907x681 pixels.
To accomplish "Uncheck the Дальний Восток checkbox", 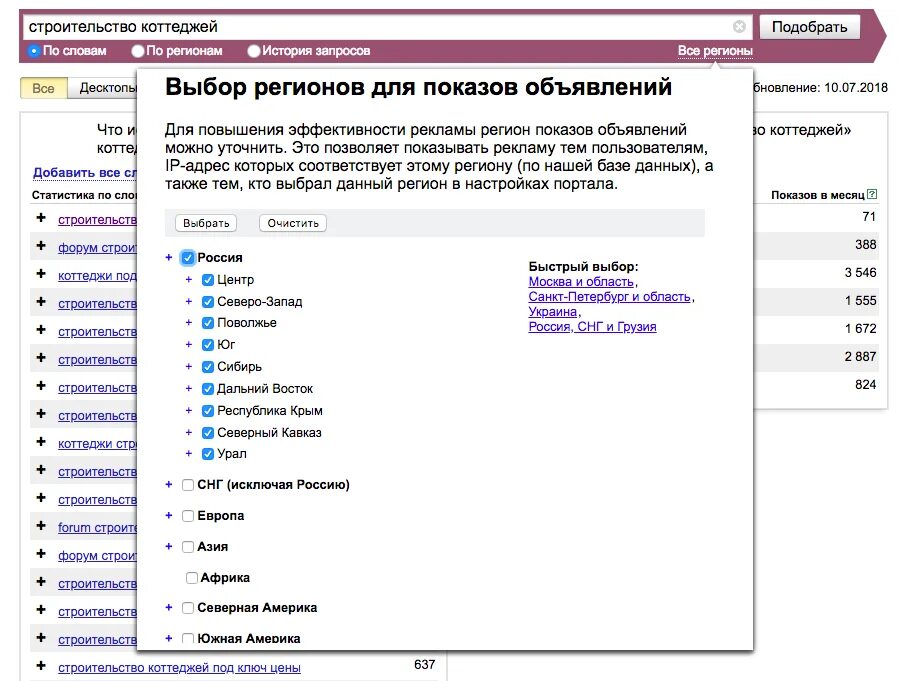I will pyautogui.click(x=208, y=389).
